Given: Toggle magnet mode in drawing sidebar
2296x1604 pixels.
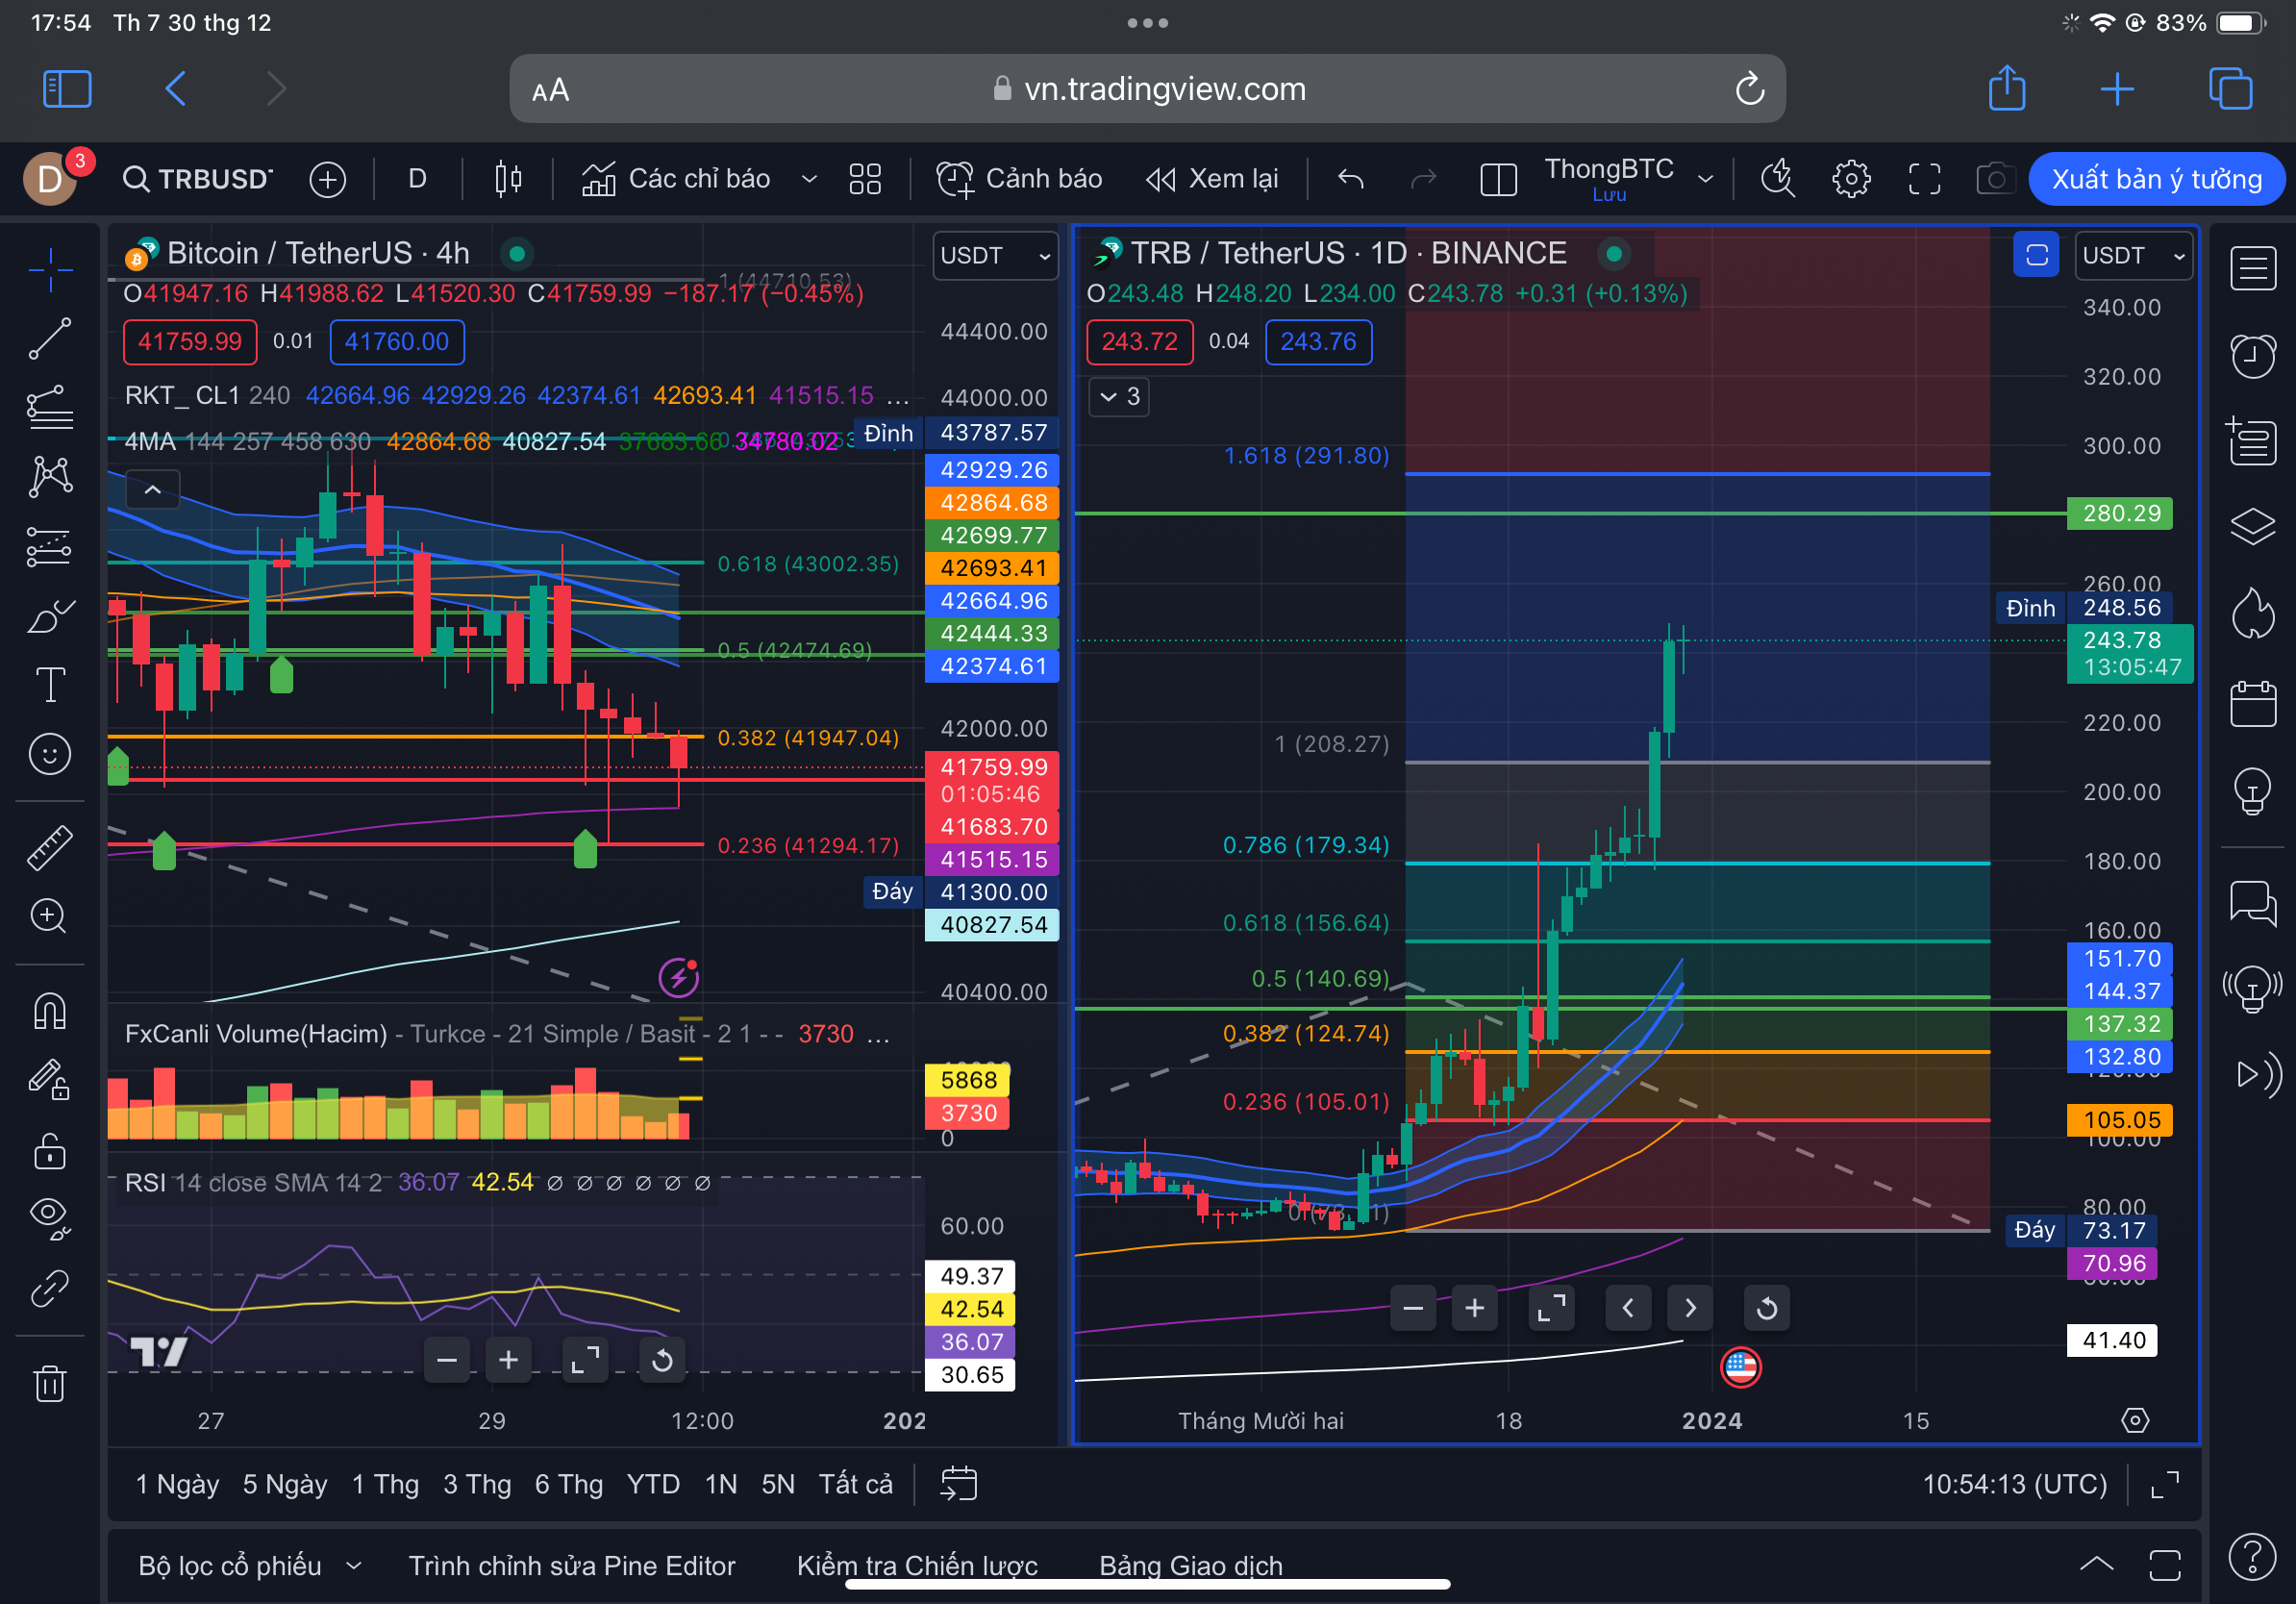Looking at the screenshot, I should click(50, 1010).
